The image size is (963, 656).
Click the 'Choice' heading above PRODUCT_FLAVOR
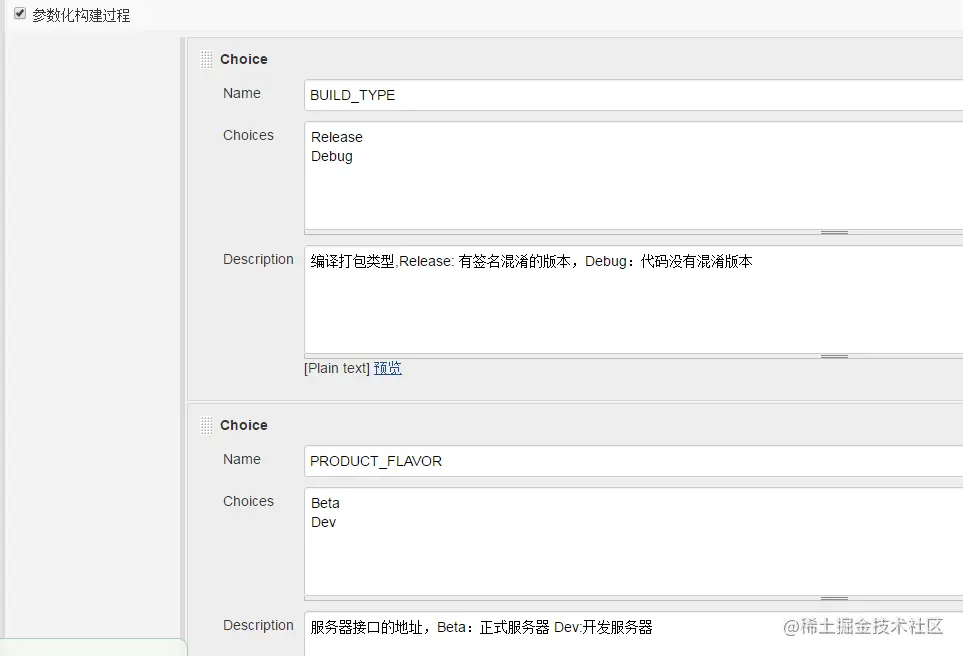244,425
